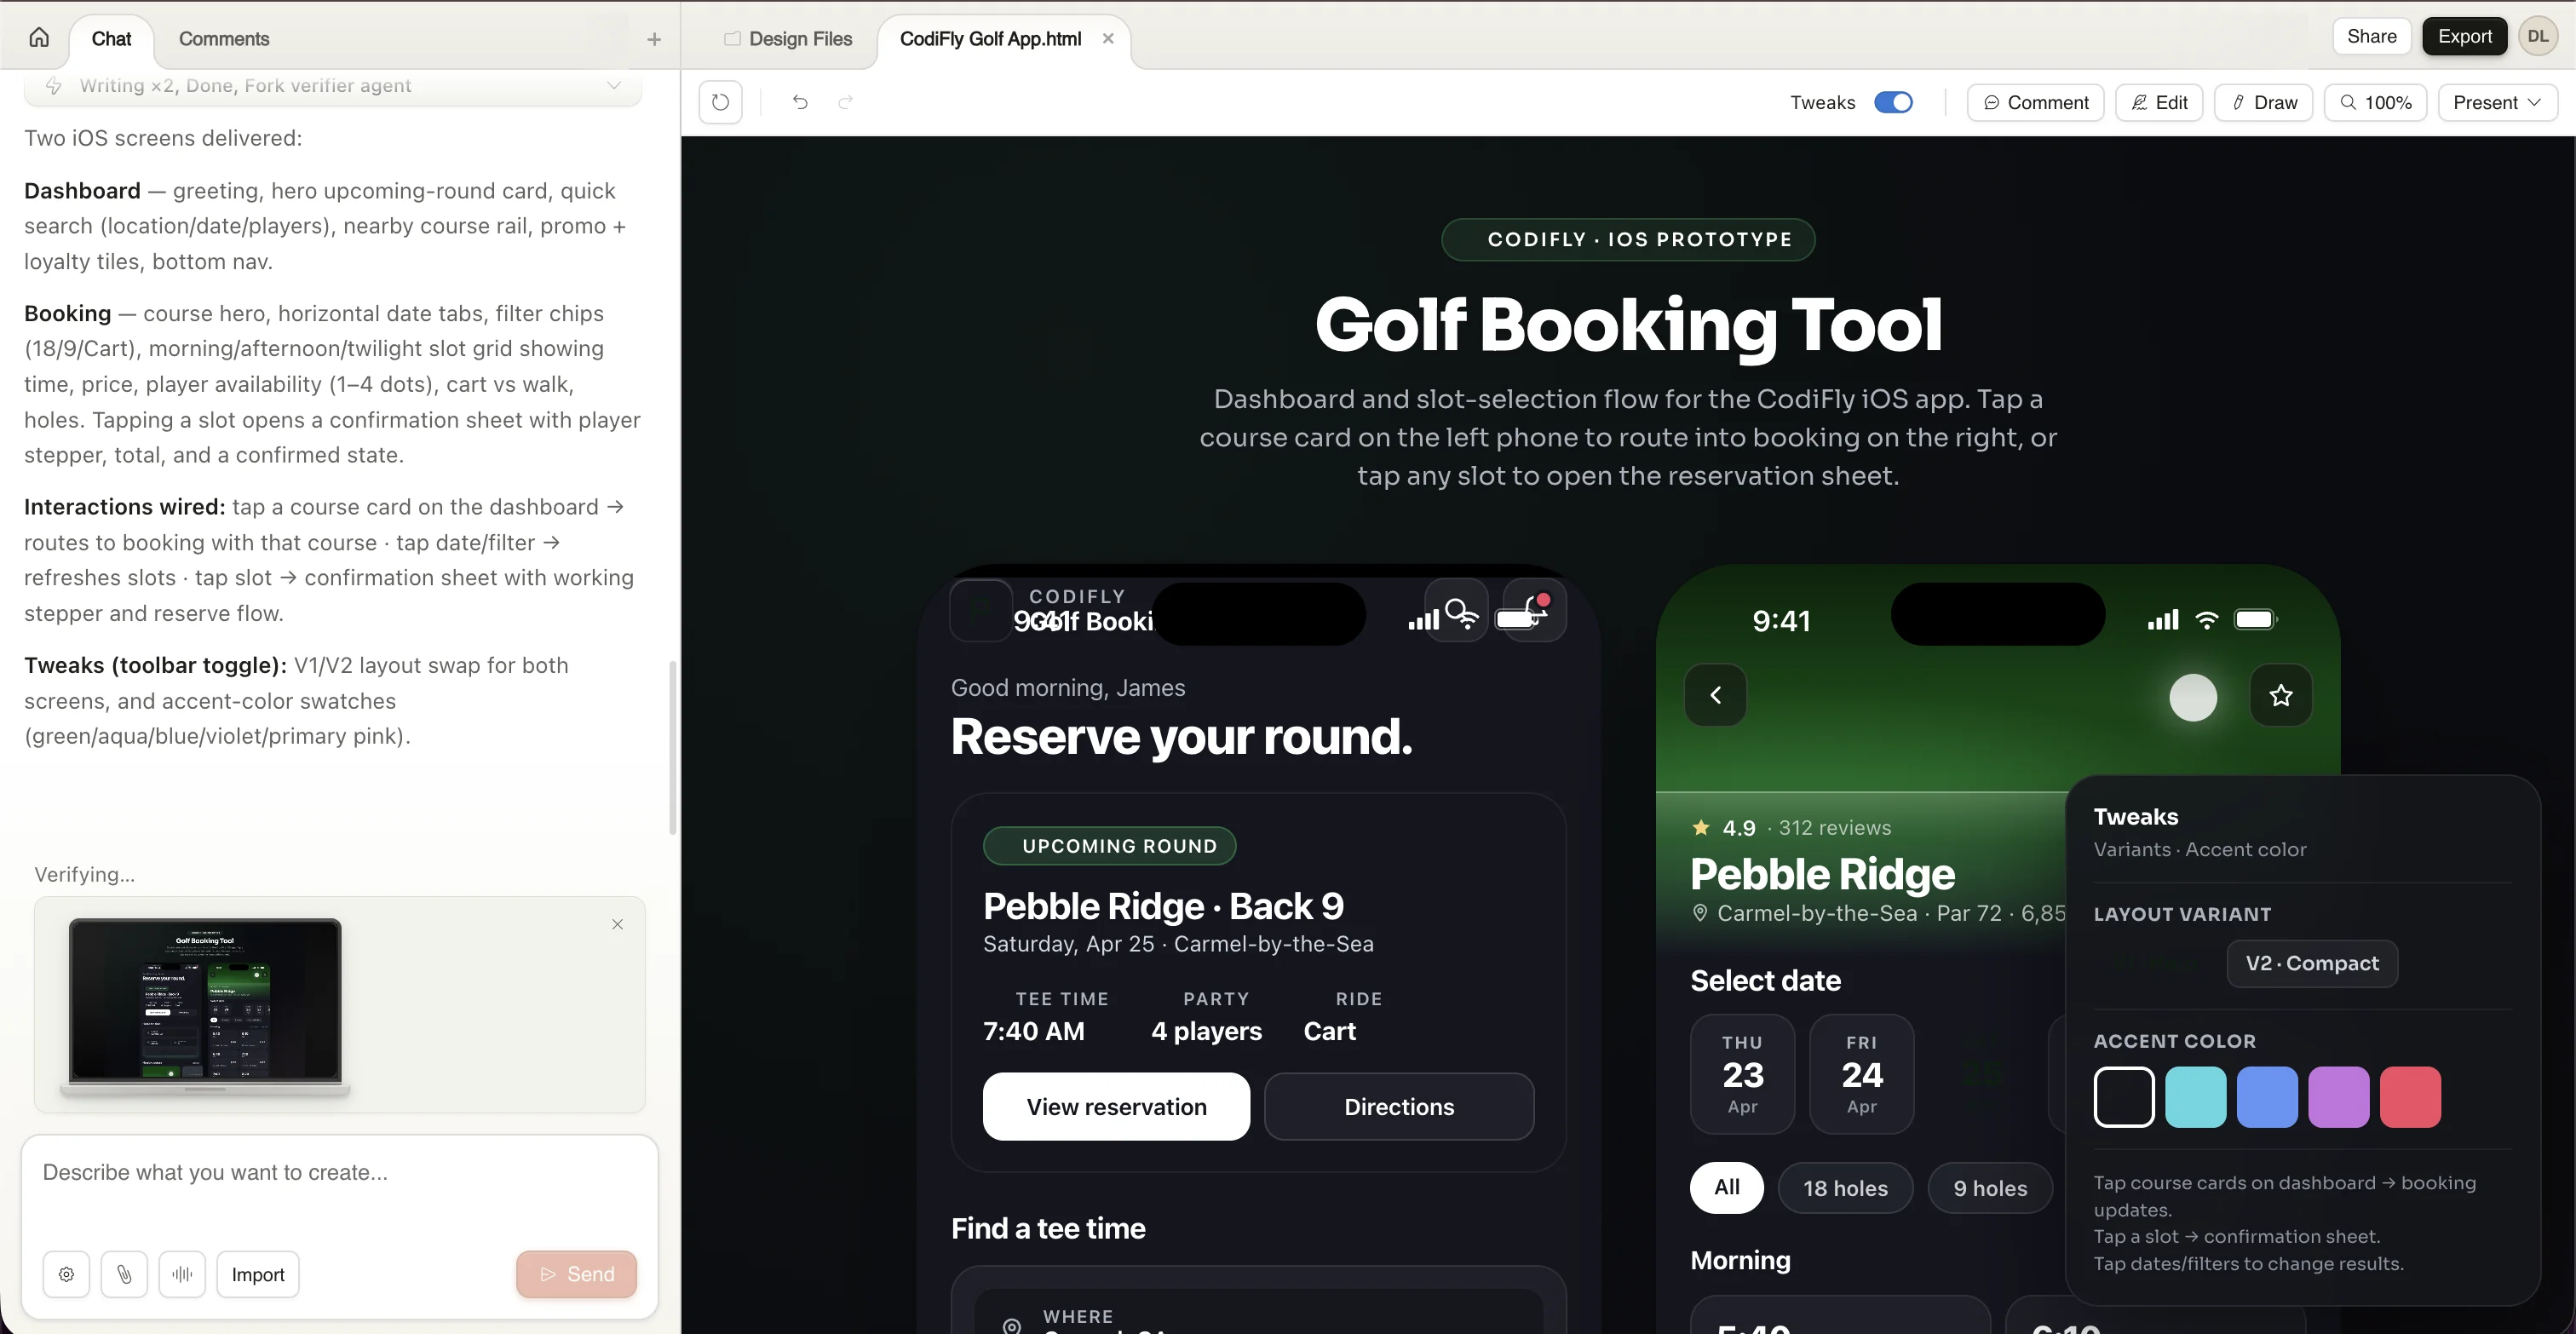Attach a file using the paperclip icon
The image size is (2576, 1334).
(x=124, y=1274)
